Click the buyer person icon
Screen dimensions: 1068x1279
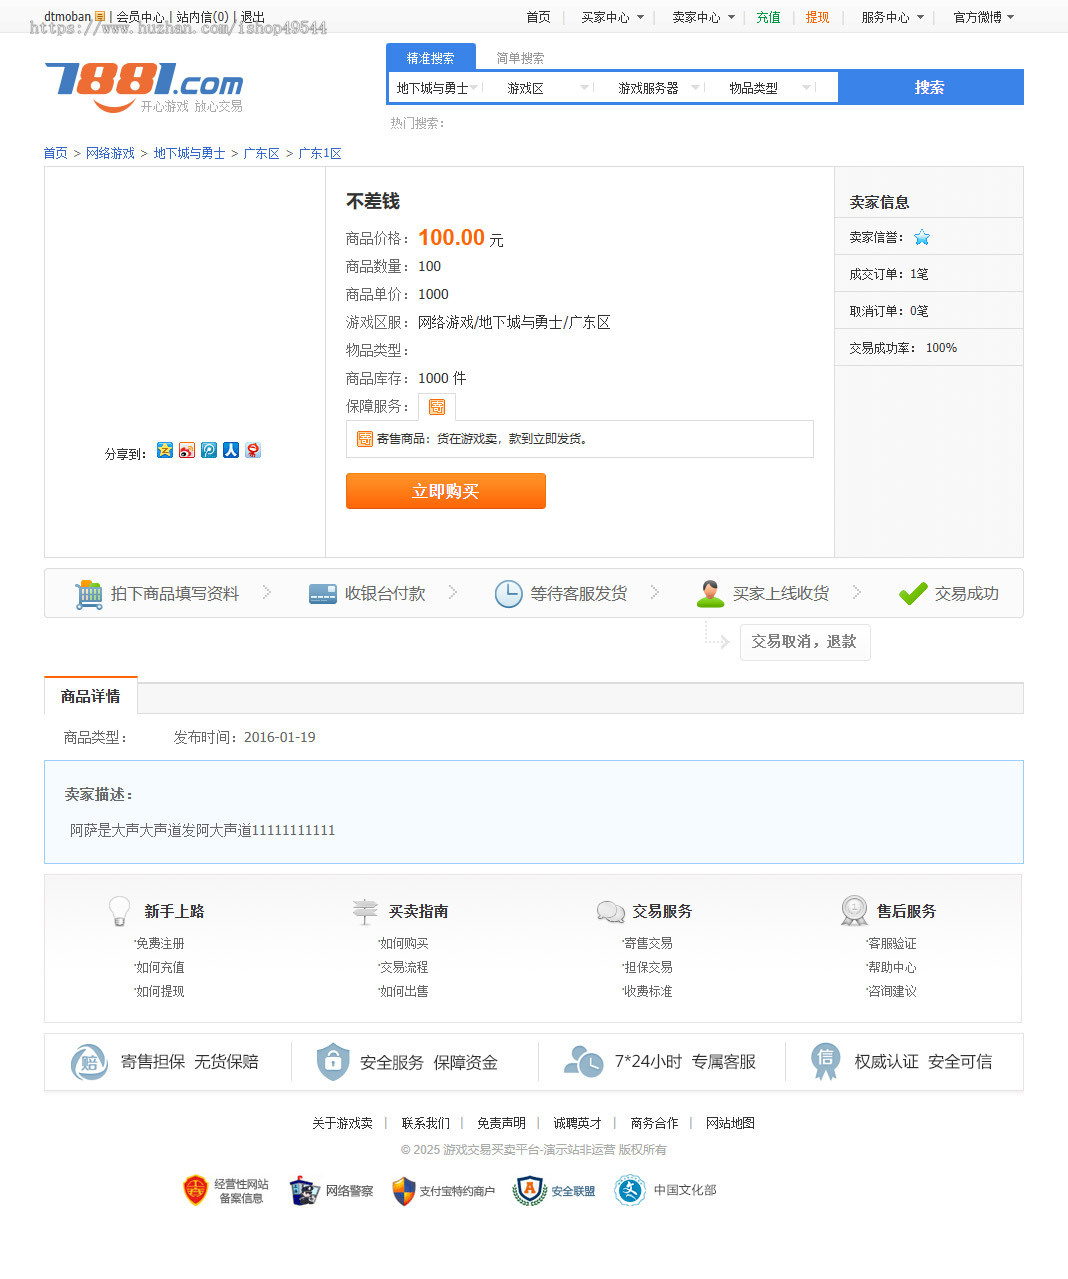[x=710, y=594]
